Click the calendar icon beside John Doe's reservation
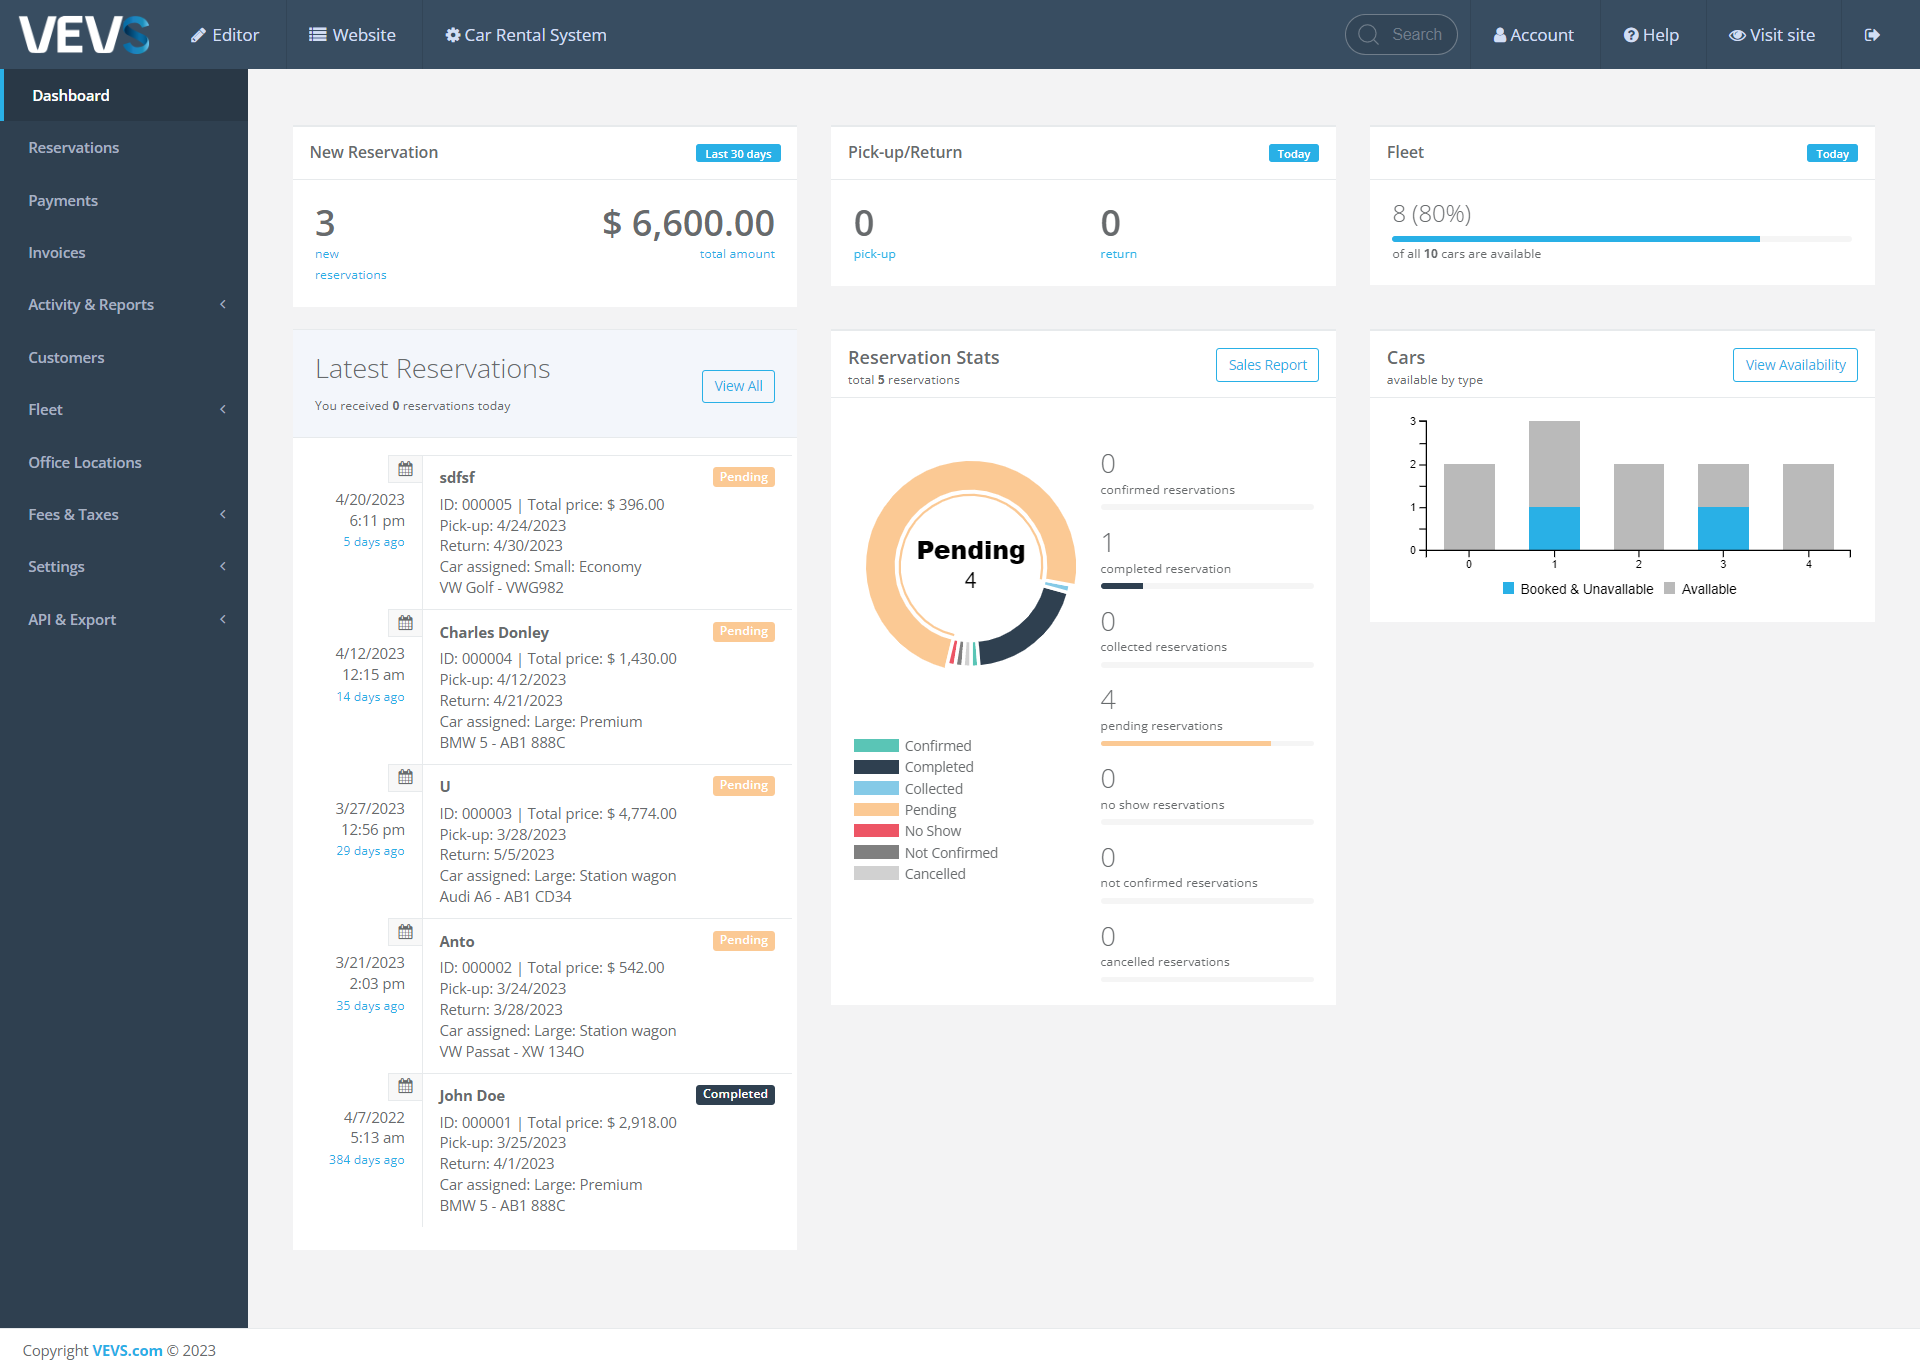1920x1372 pixels. [x=406, y=1085]
